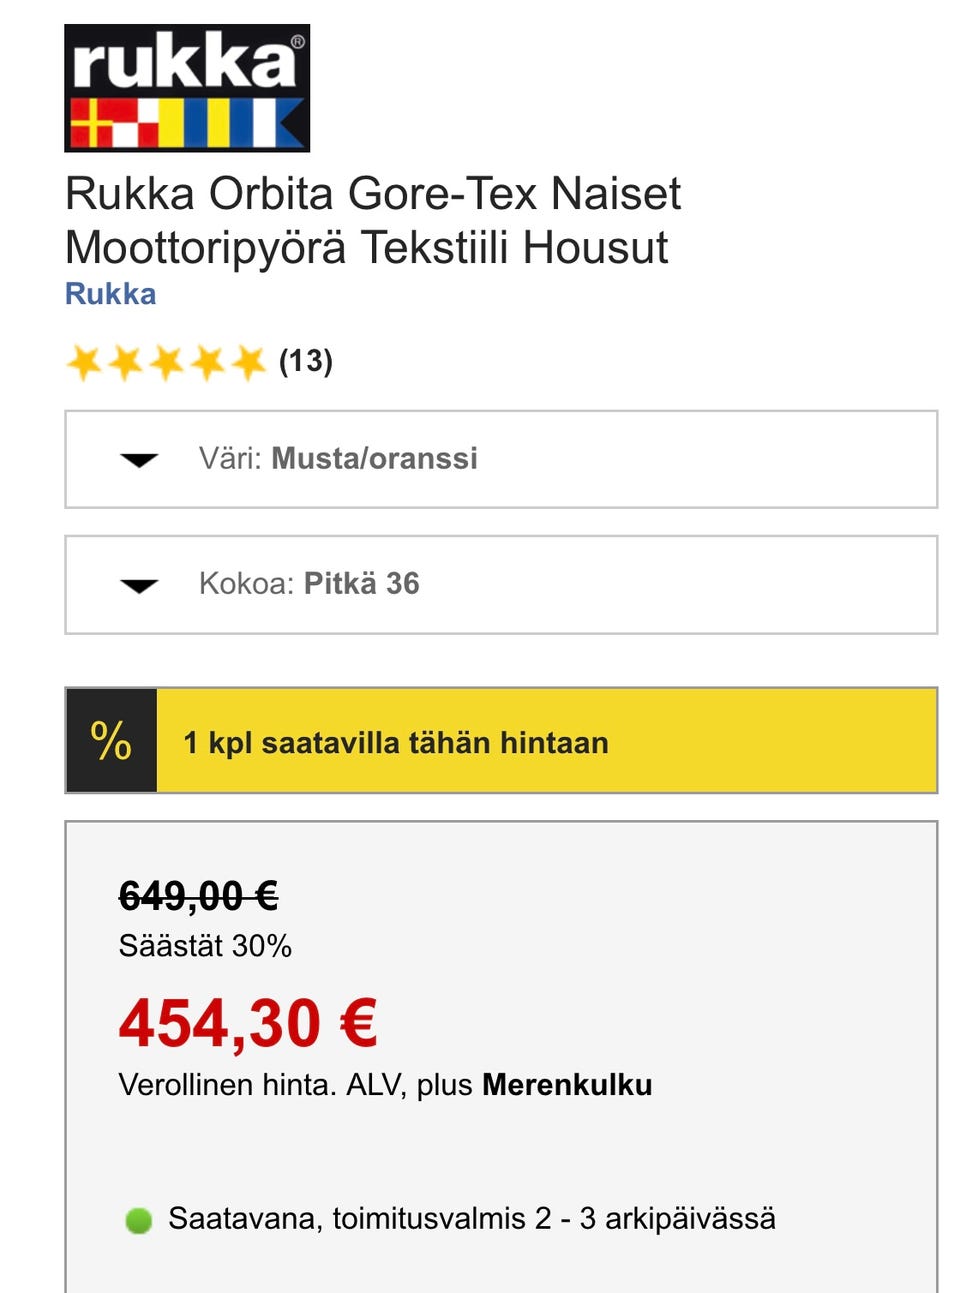Open the Merenkulku shipping link

[567, 1085]
